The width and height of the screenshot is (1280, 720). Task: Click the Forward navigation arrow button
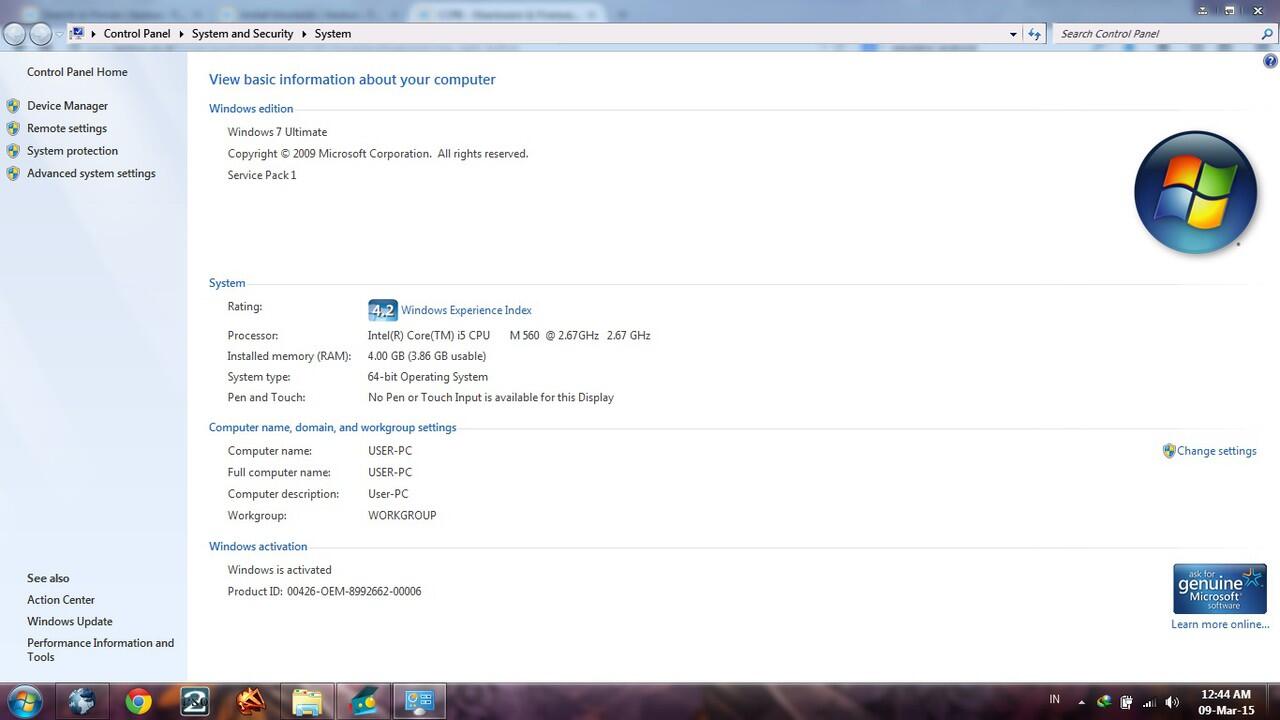40,34
